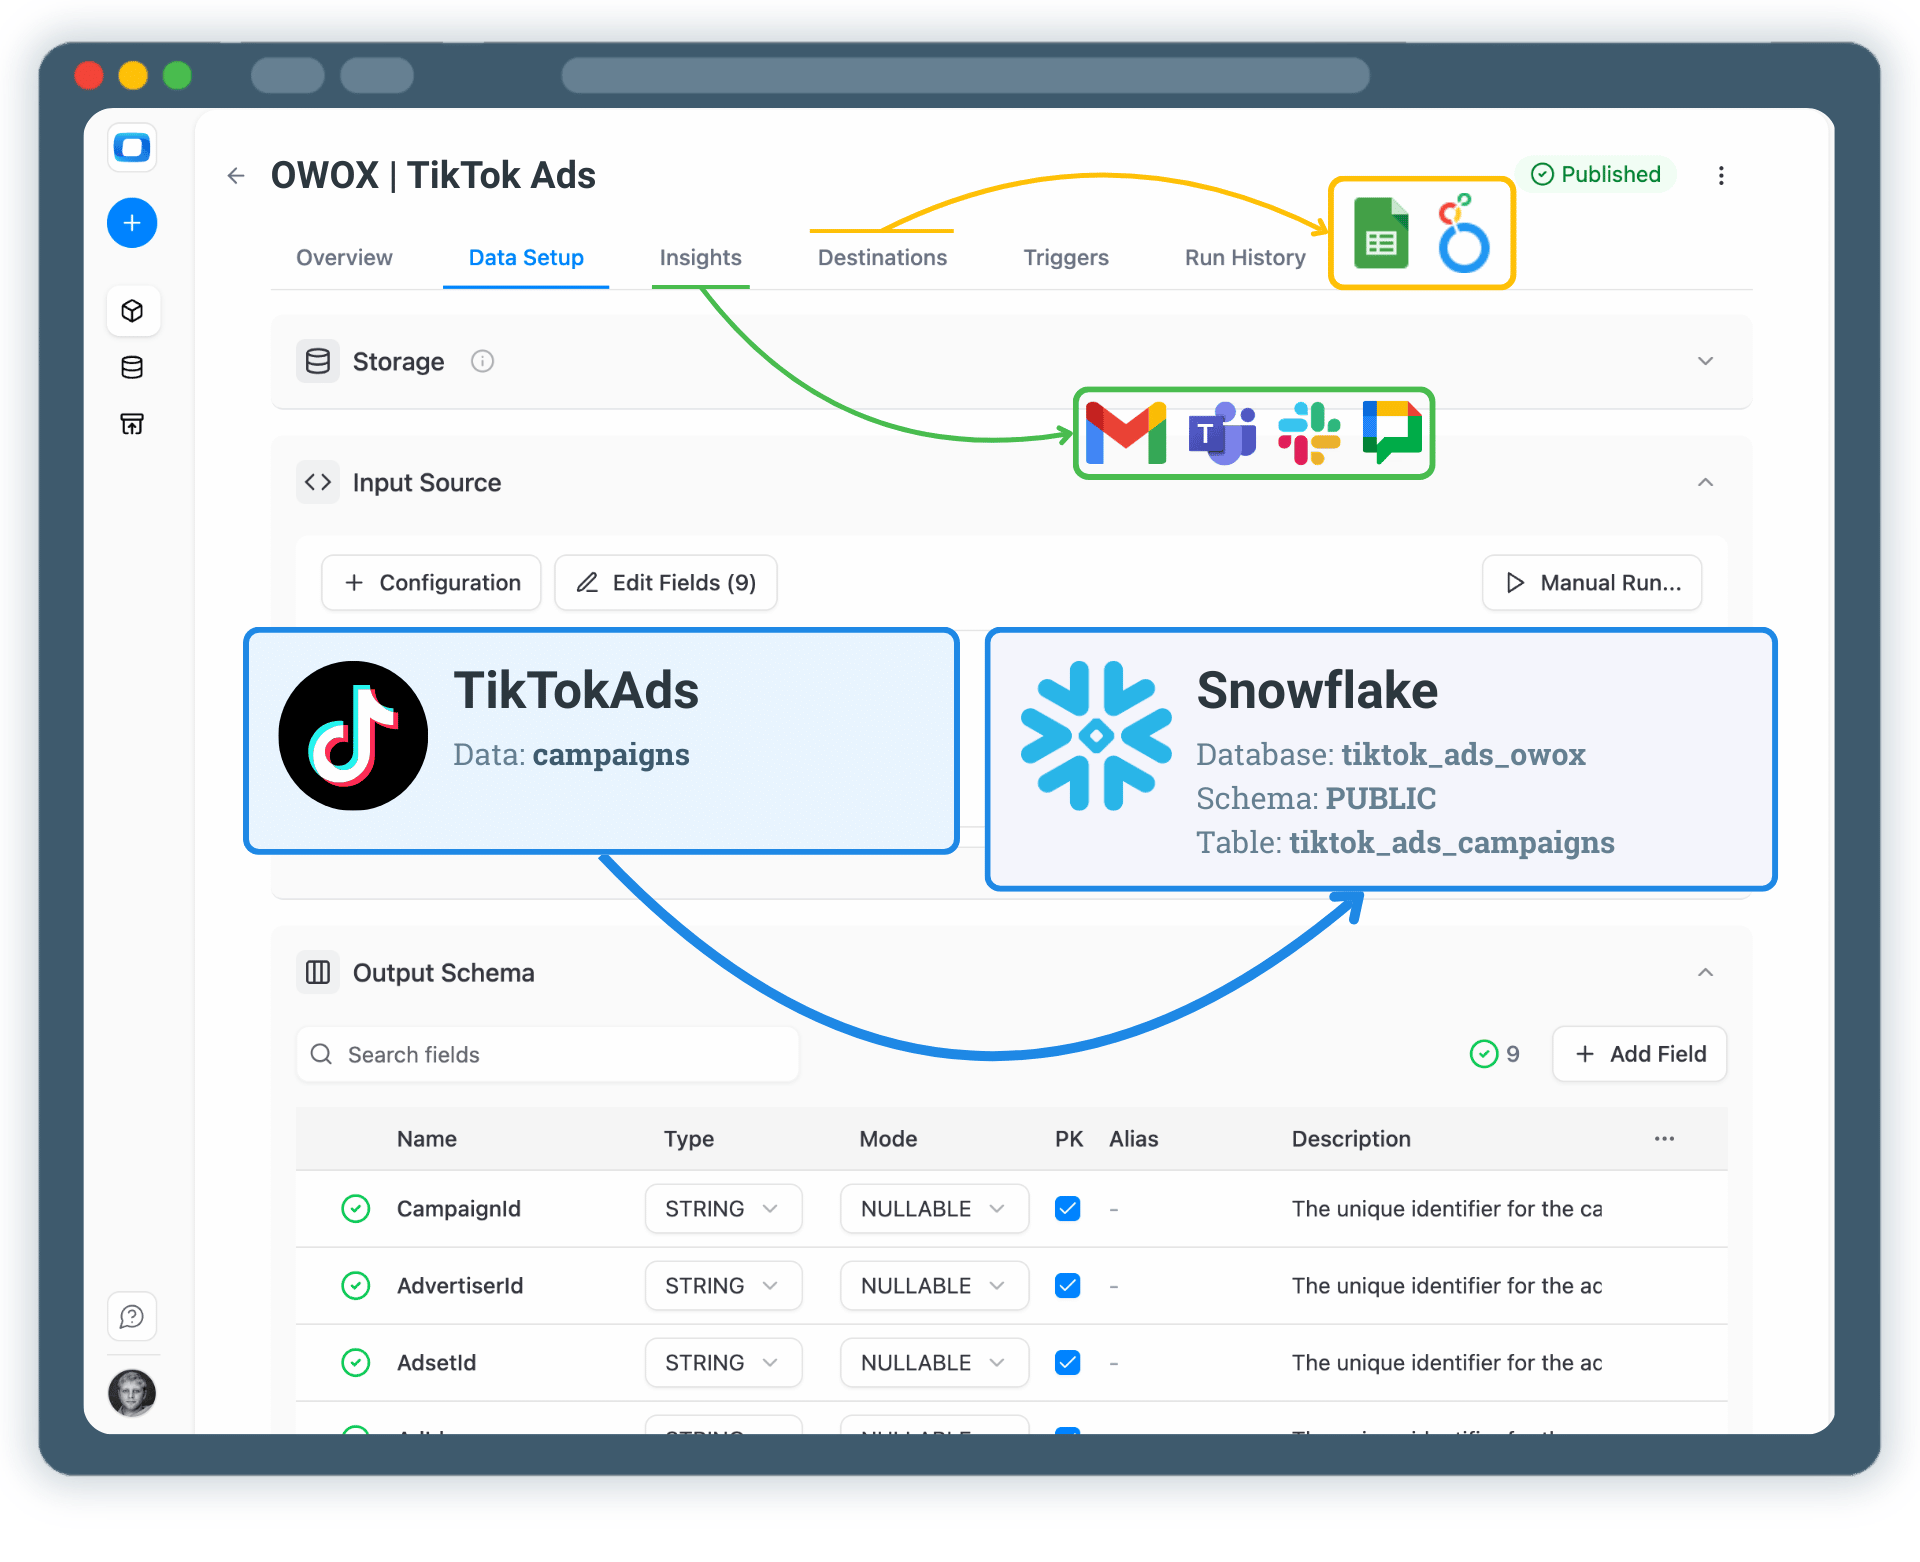Open the Run History tab
The width and height of the screenshot is (1920, 1562).
[x=1244, y=257]
